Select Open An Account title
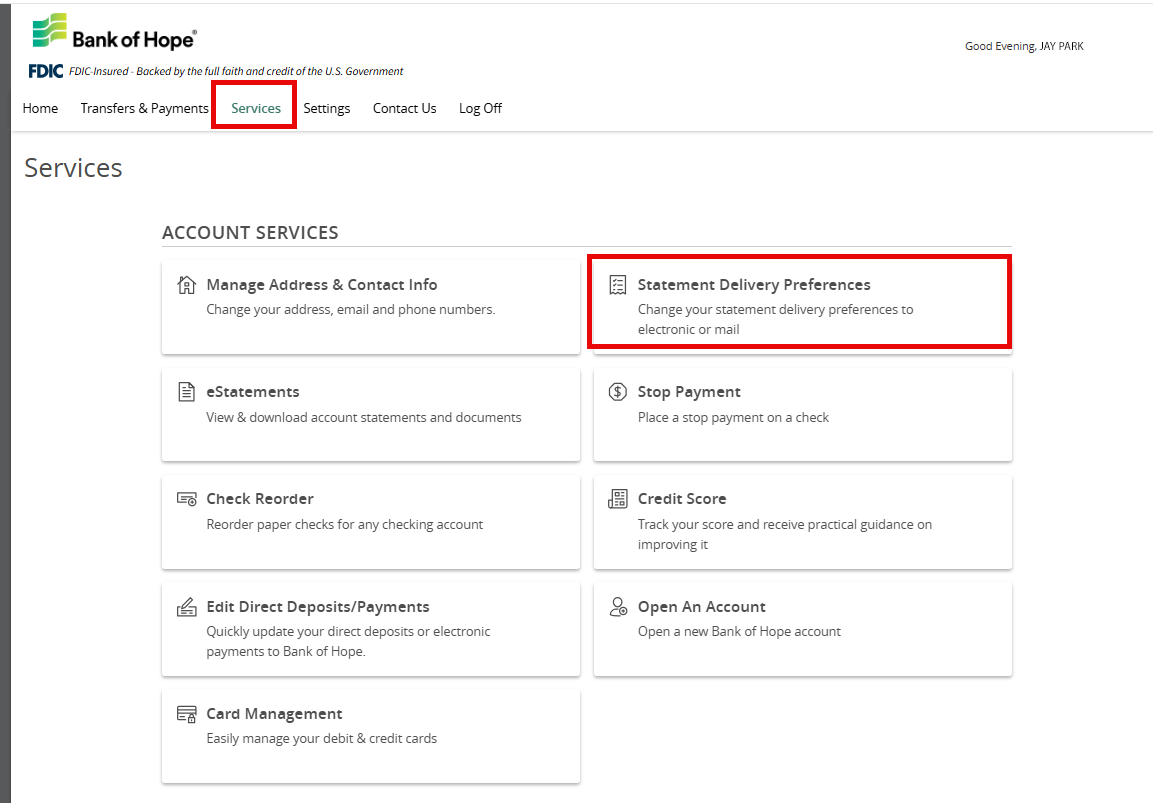Viewport: 1153px width, 803px height. point(702,607)
